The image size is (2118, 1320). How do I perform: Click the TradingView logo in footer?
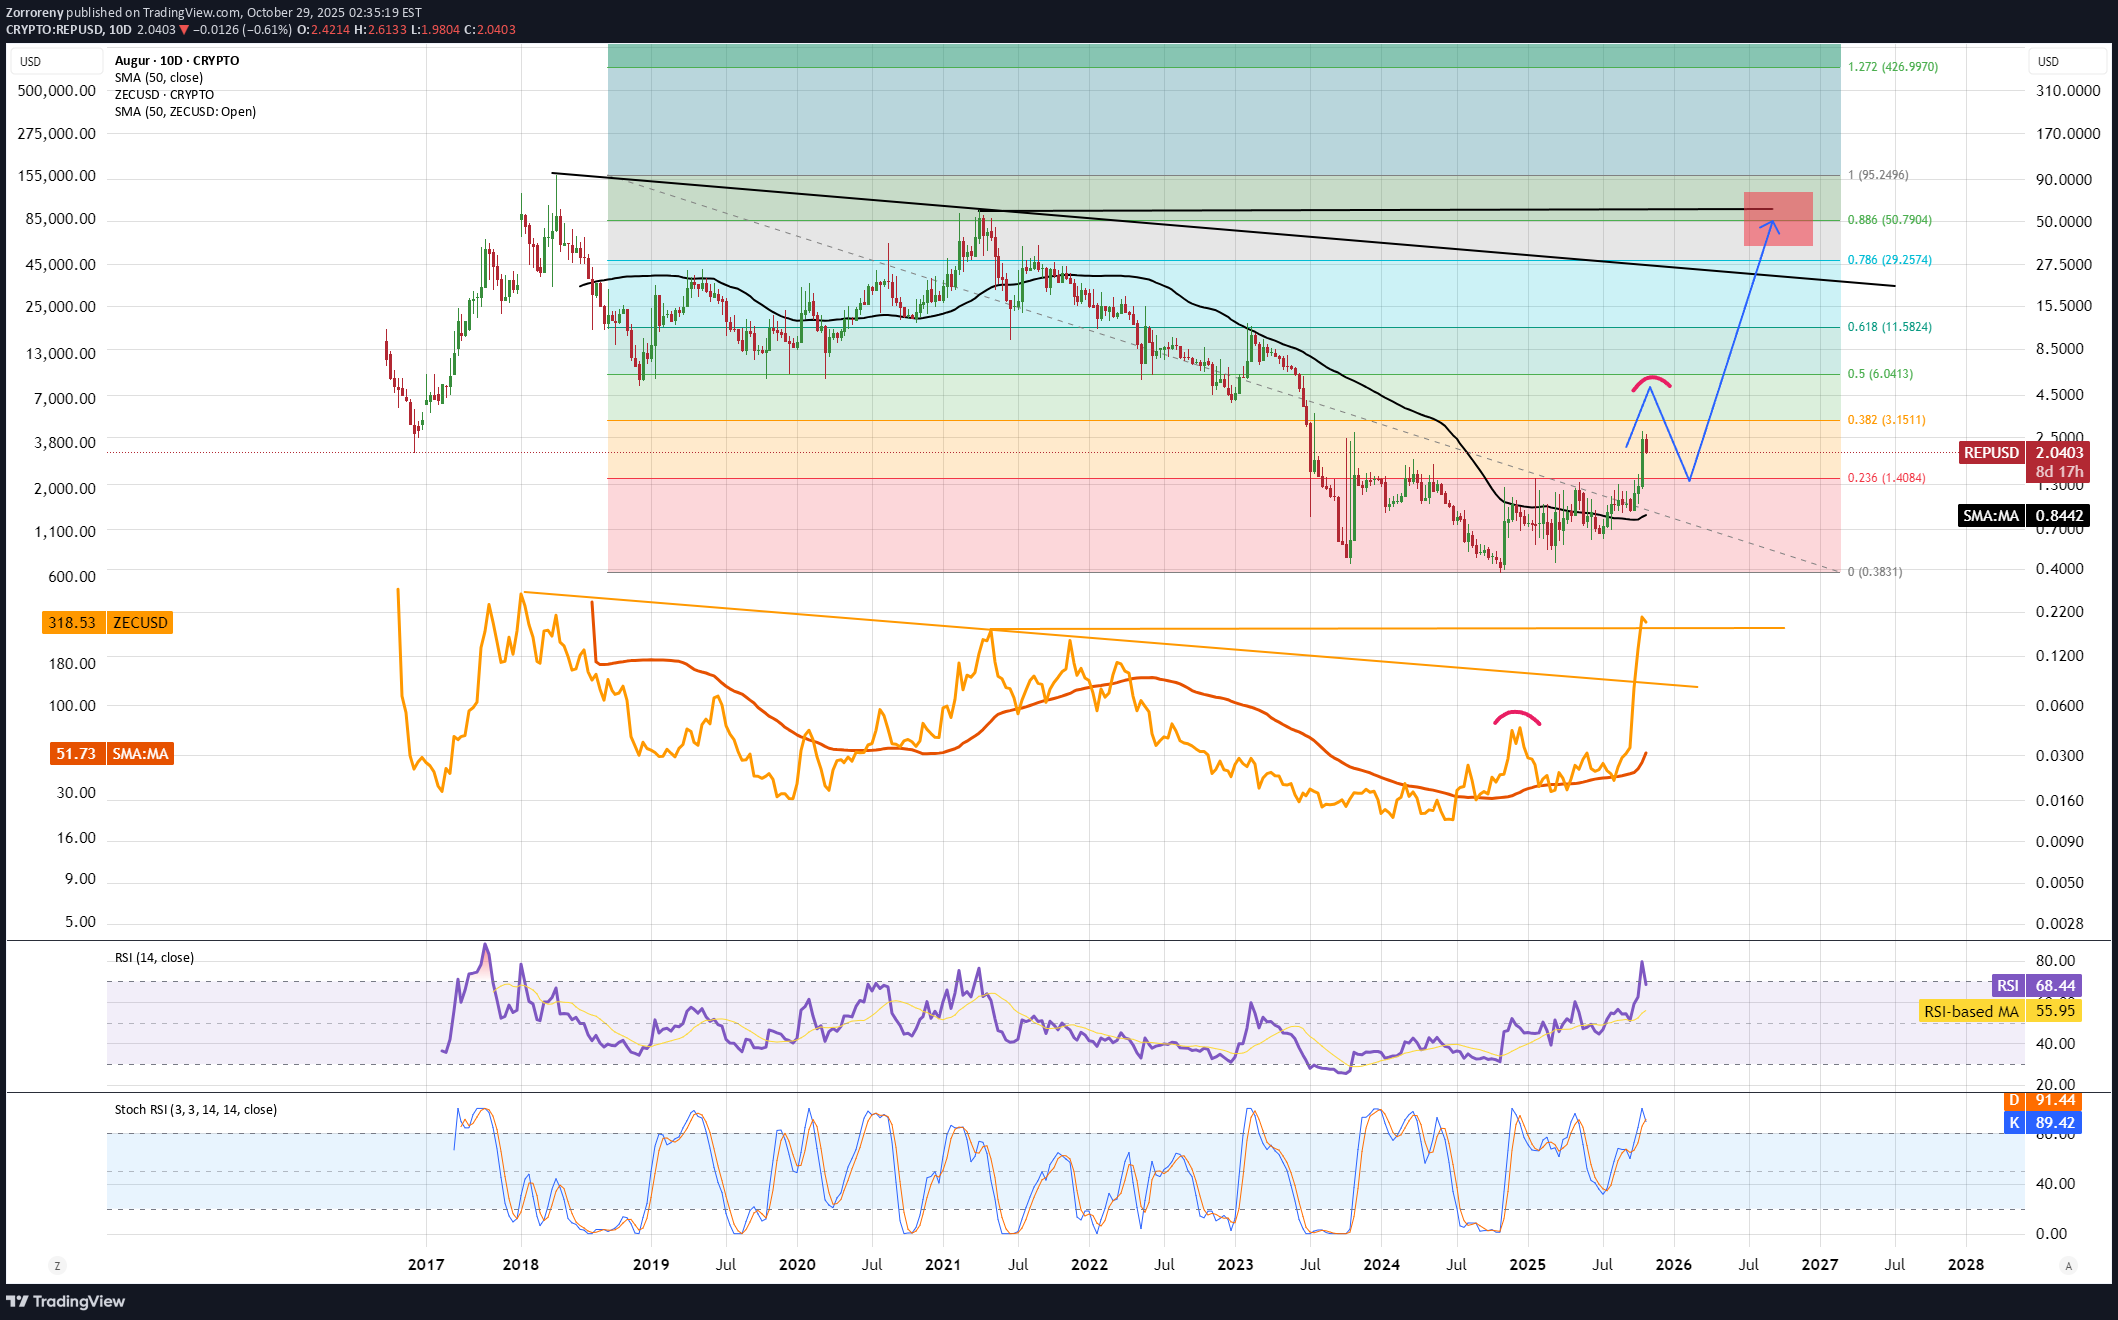(66, 1301)
